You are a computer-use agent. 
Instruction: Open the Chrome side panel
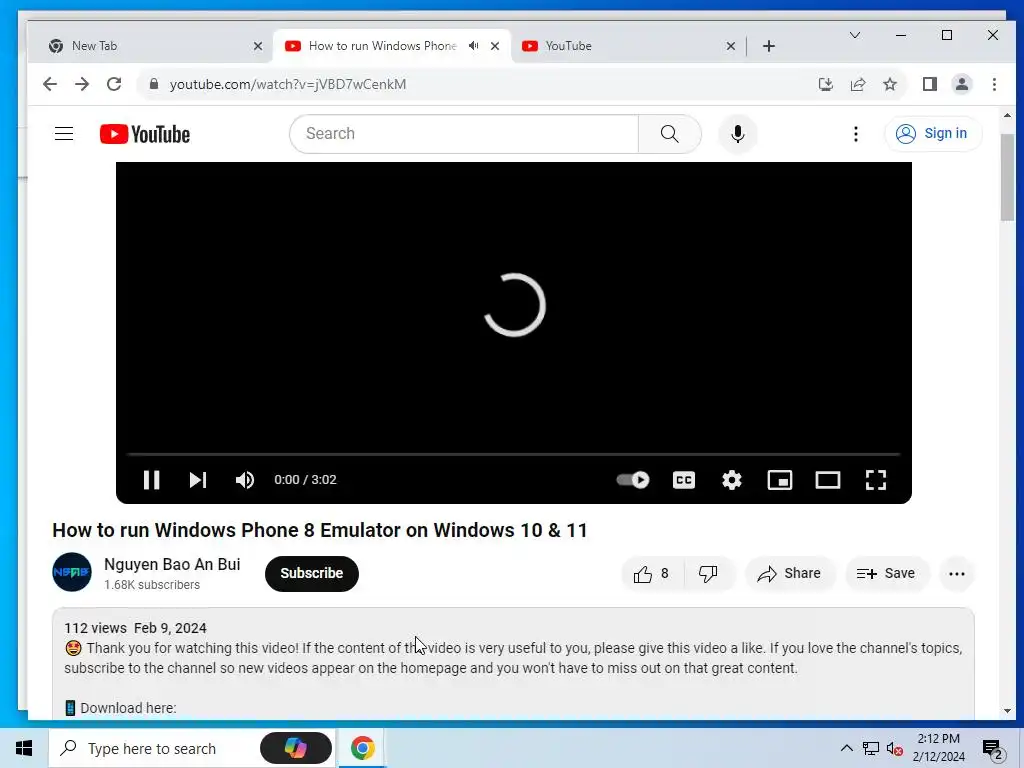point(930,84)
